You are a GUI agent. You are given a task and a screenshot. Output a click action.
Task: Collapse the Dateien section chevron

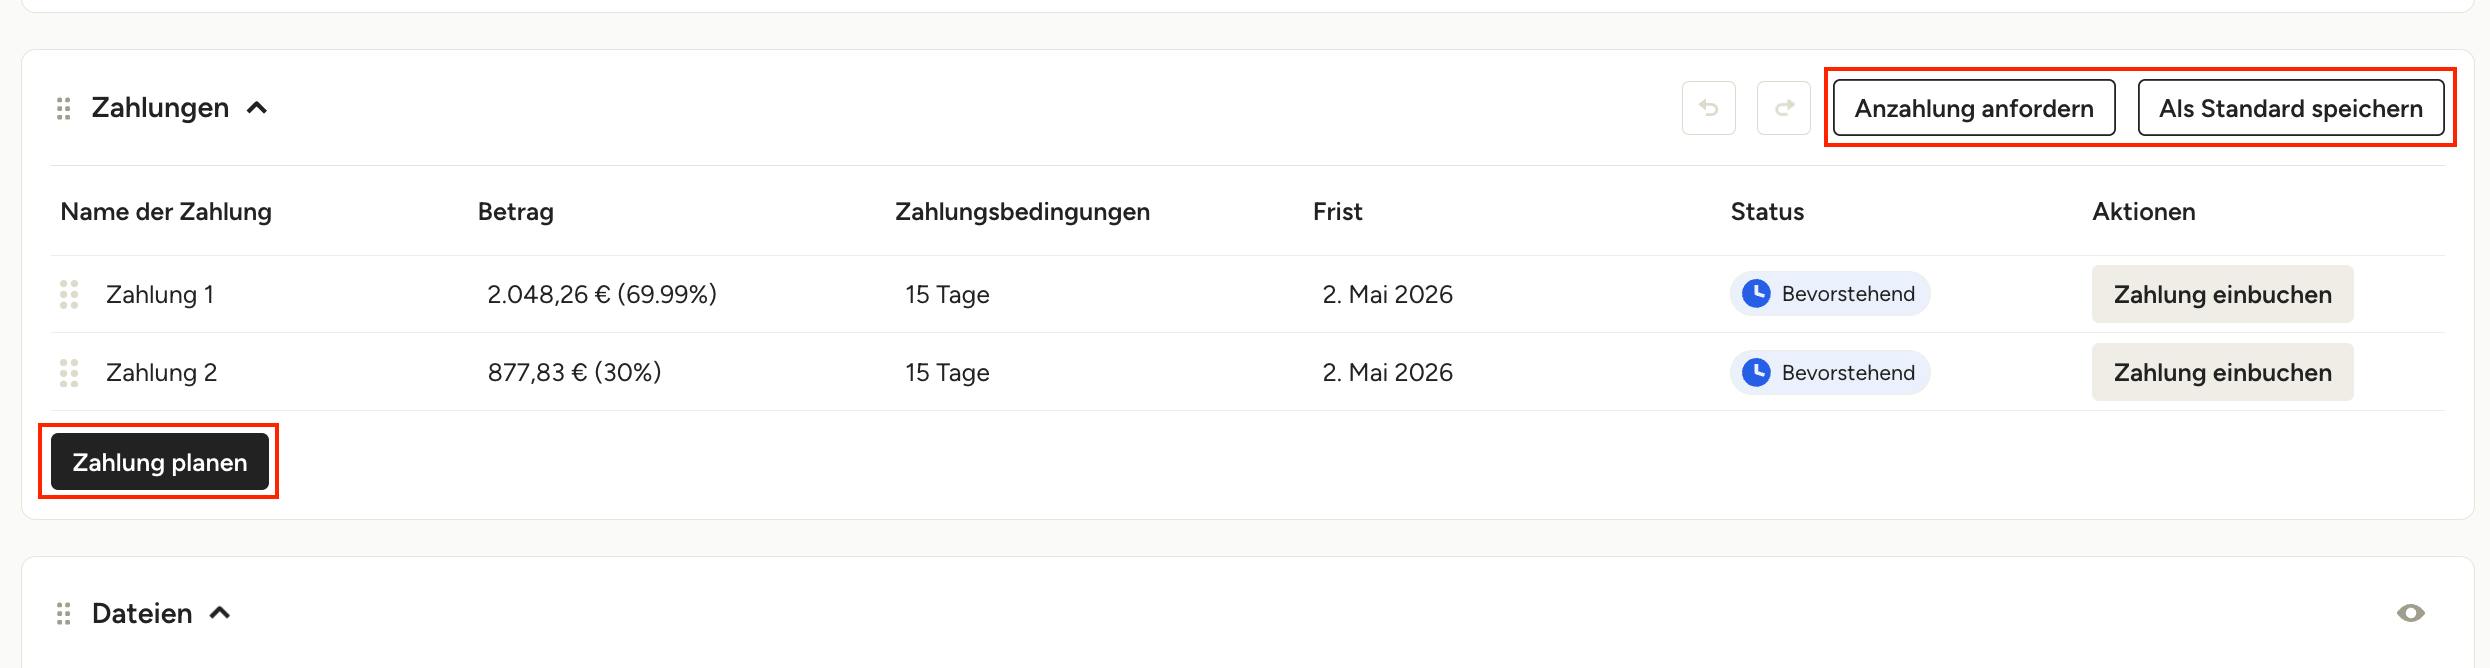(x=220, y=613)
